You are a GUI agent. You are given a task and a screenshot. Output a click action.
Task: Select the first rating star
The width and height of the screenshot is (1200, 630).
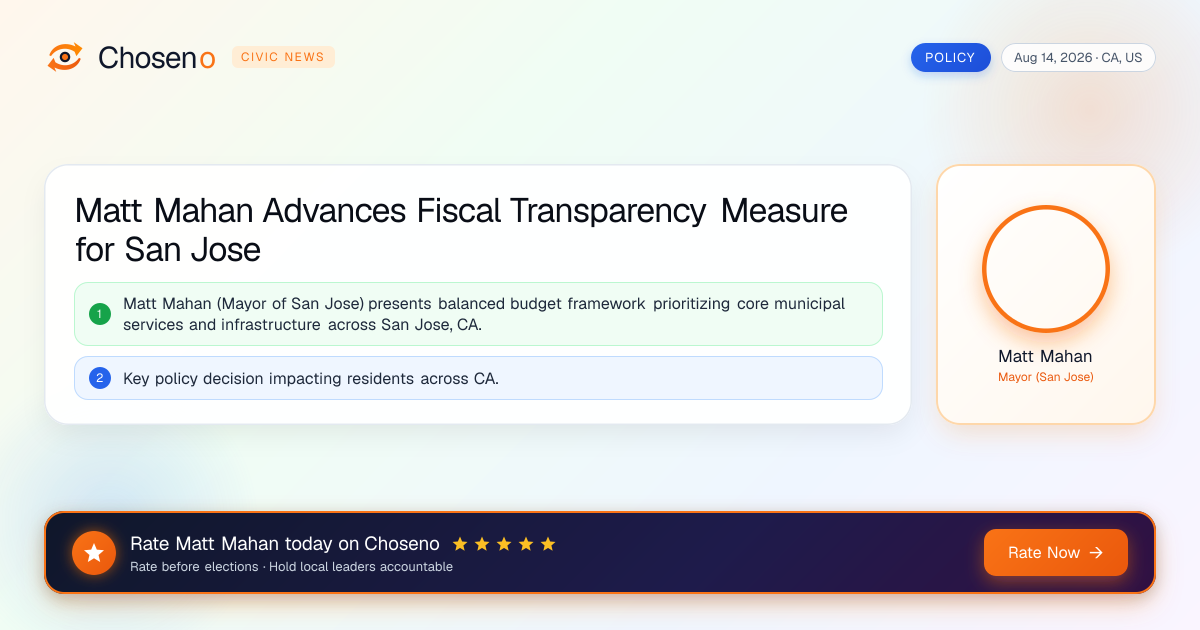[460, 544]
